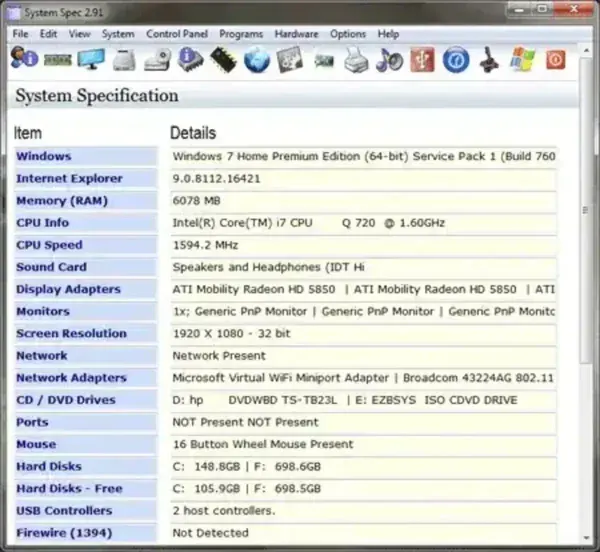Click the black microchip icon
The image size is (600, 552).
(x=223, y=60)
